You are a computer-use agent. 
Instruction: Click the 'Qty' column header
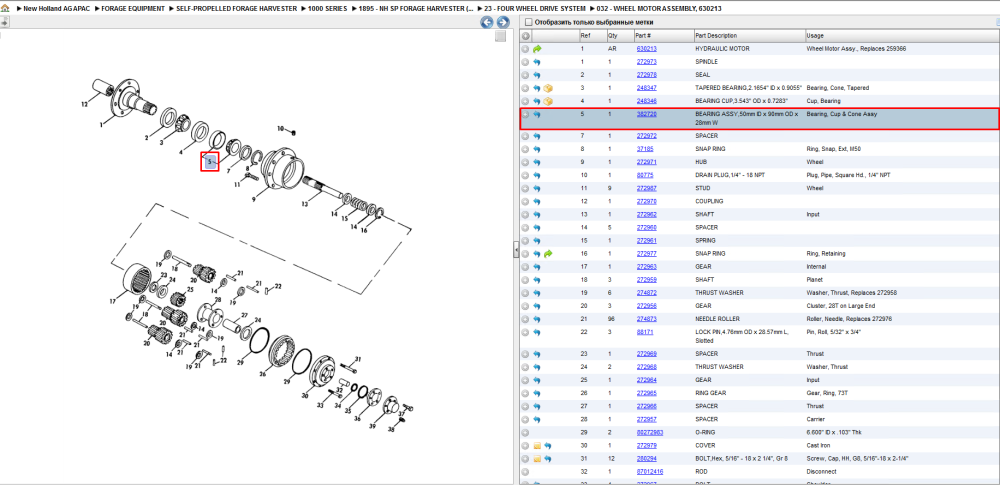tap(613, 36)
